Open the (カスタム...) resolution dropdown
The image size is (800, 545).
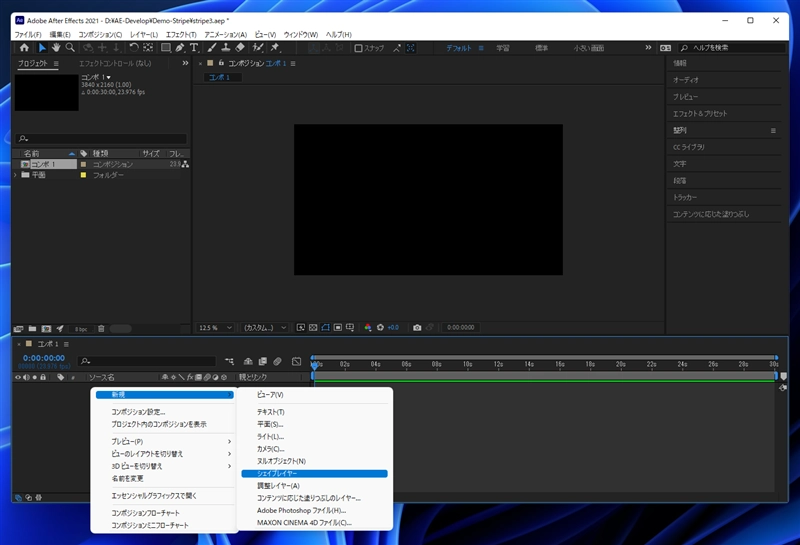pyautogui.click(x=265, y=327)
